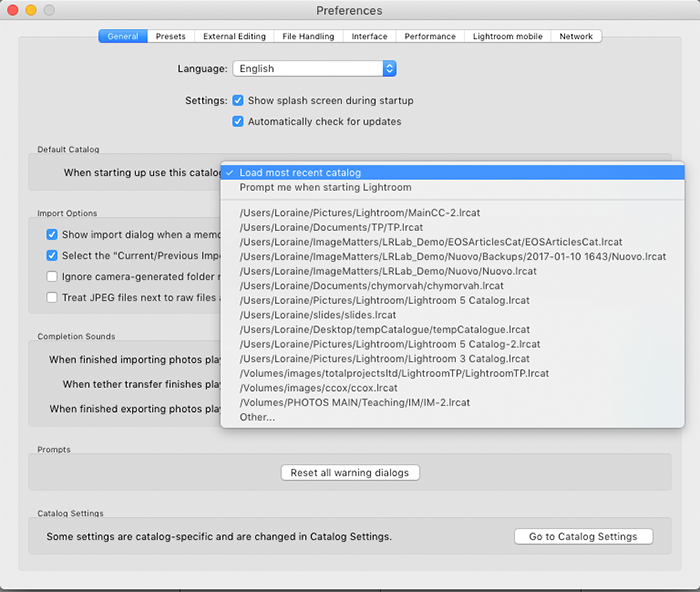Select Lightroom 5 Catalog.lrcat

point(452,300)
